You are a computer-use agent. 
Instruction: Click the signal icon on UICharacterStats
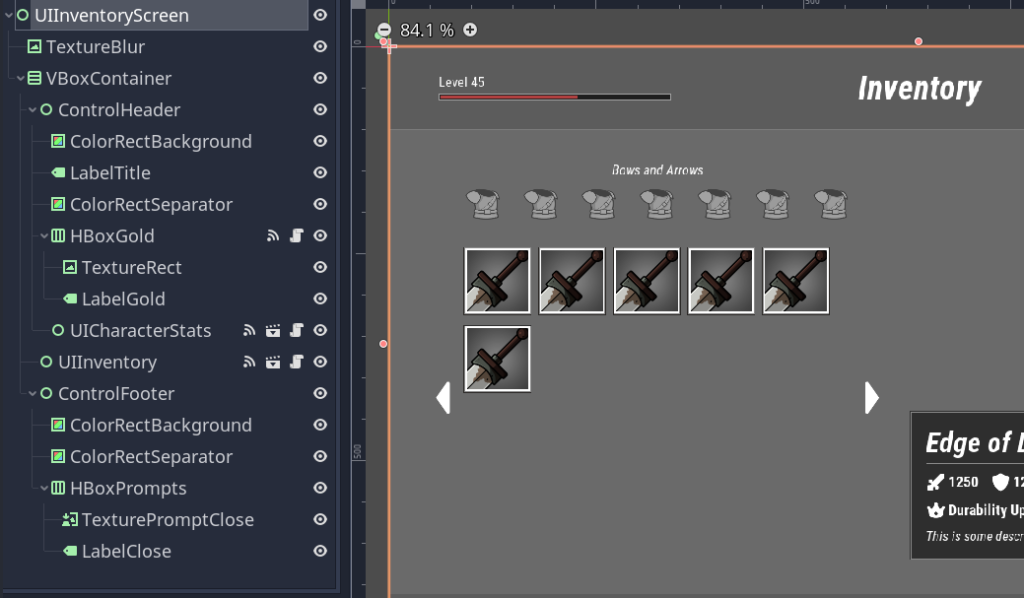[249, 330]
